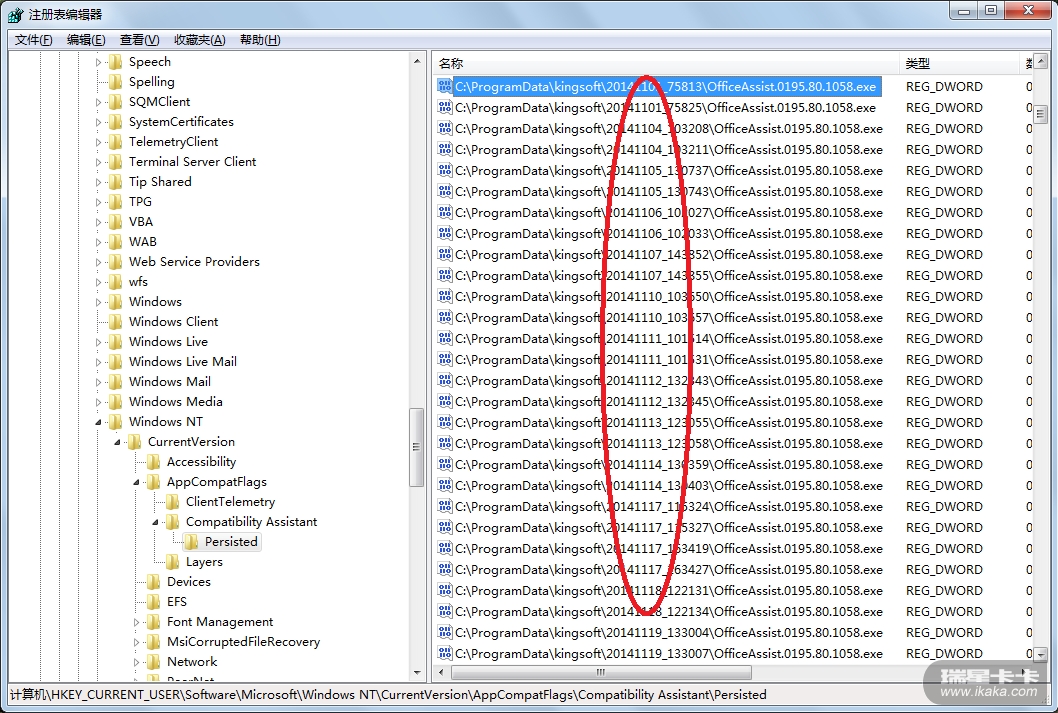Select the ClientTelemetry tree item

230,502
